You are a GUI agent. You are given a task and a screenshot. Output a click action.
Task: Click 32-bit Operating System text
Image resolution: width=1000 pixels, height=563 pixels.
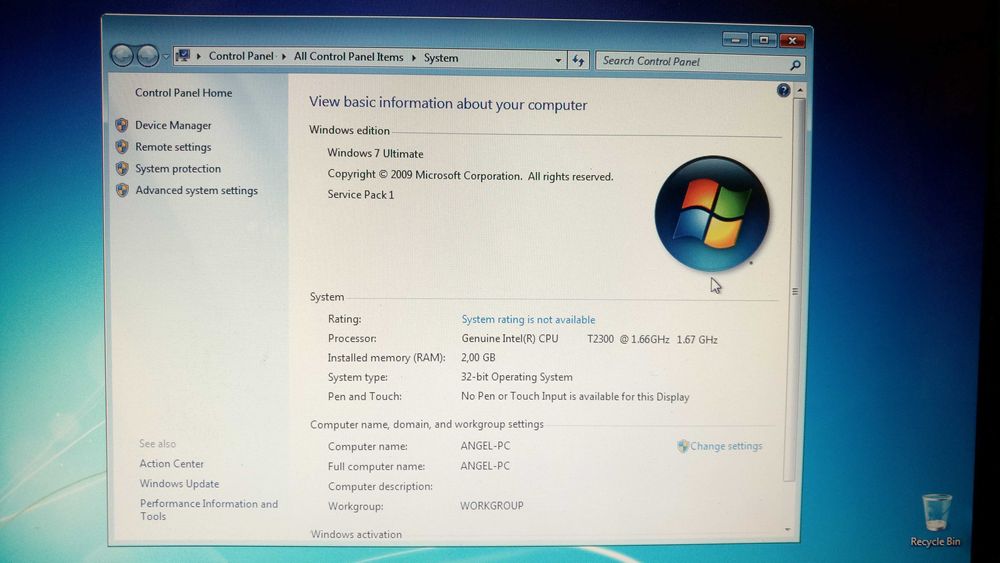pos(517,377)
